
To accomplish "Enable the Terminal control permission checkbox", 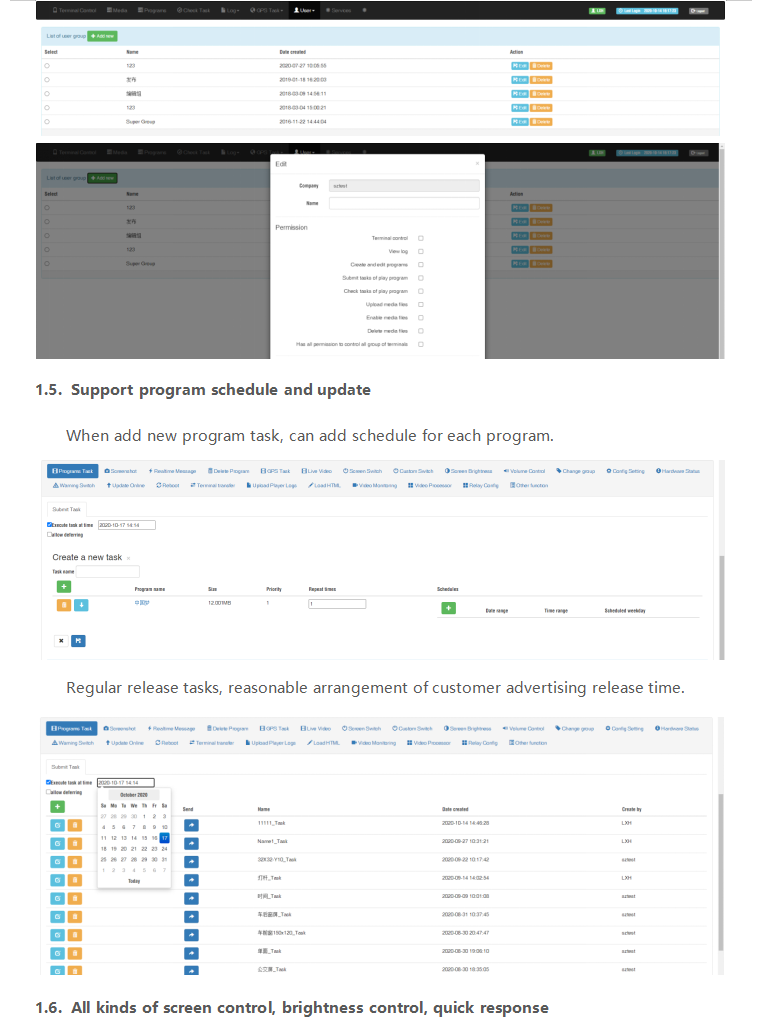I will coord(421,238).
